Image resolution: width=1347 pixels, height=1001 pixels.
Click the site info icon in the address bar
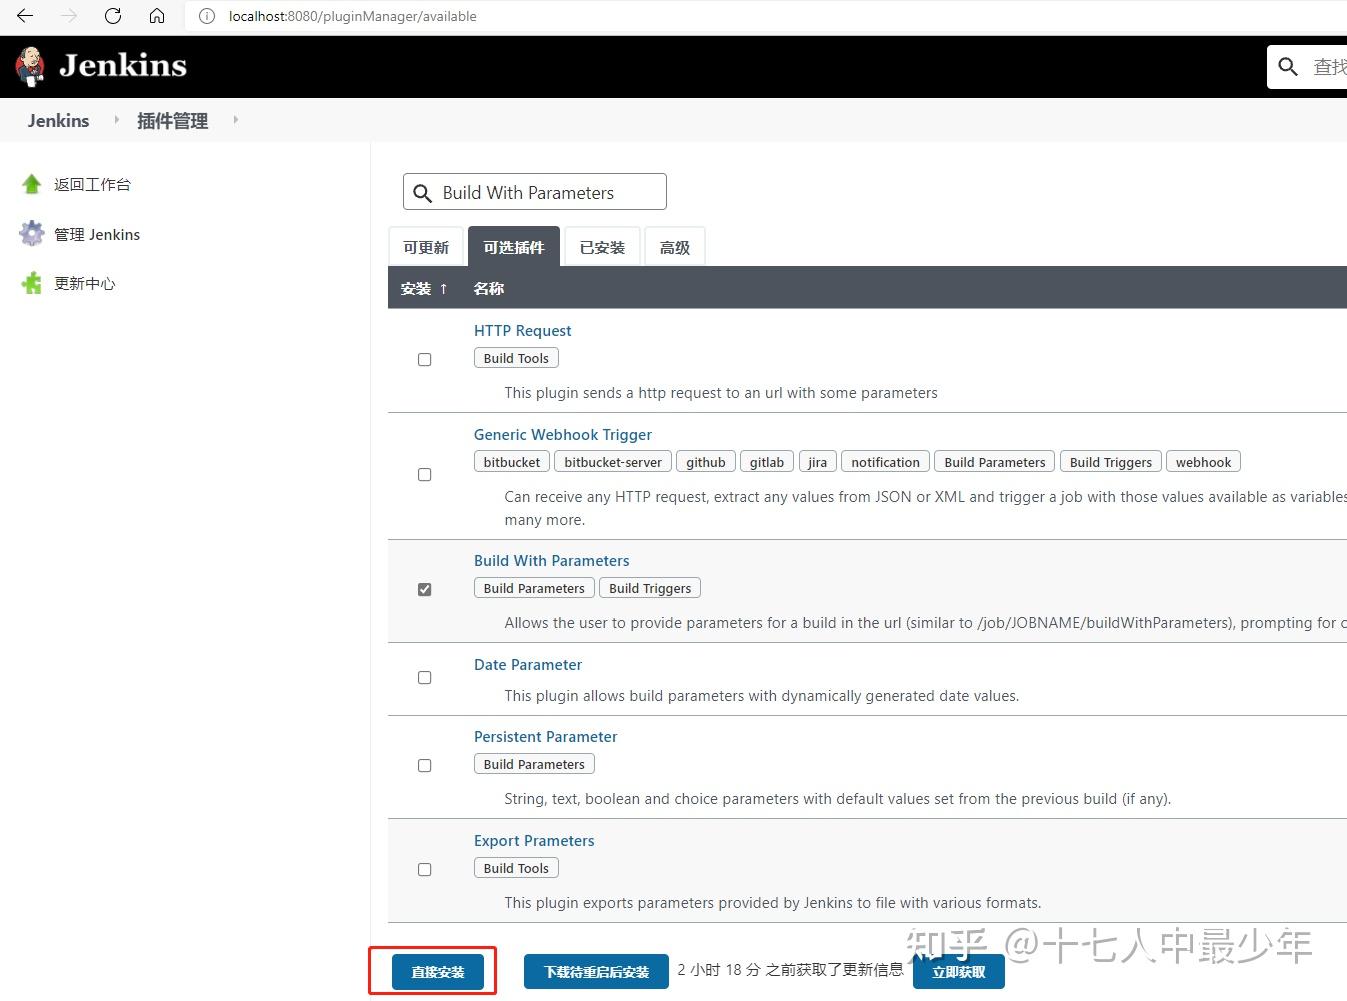(207, 16)
